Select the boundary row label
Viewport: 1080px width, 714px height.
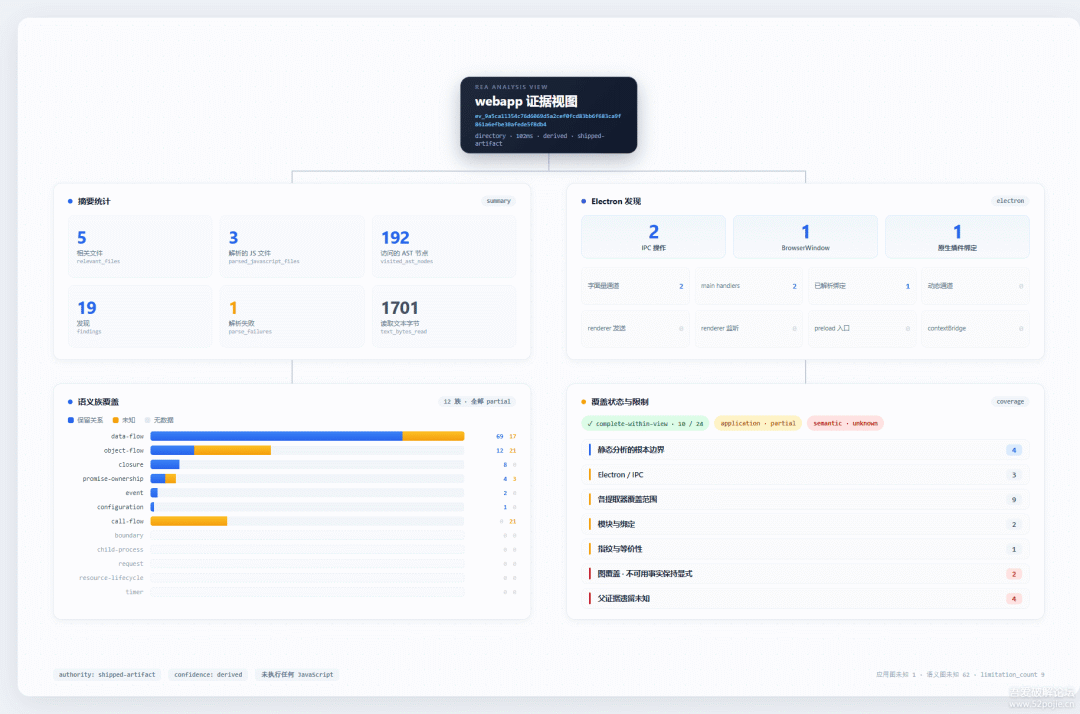129,535
